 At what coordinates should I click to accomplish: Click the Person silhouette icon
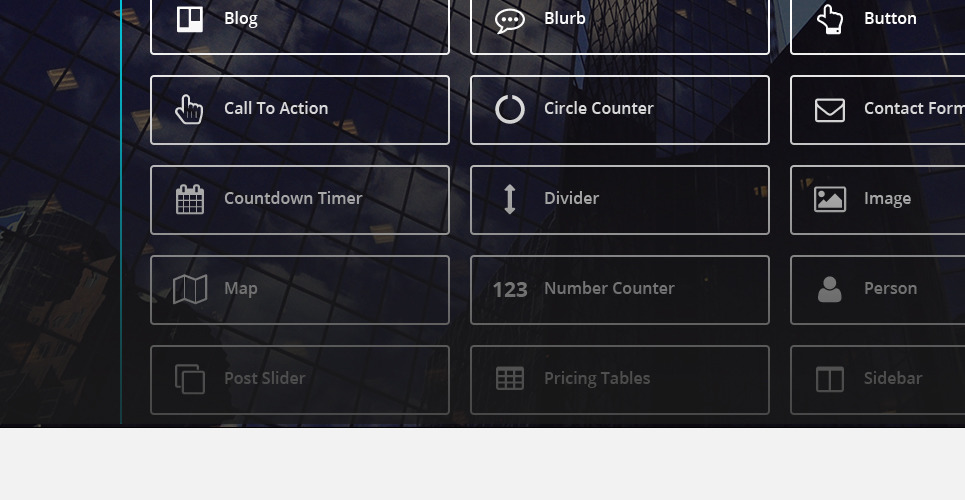(830, 289)
